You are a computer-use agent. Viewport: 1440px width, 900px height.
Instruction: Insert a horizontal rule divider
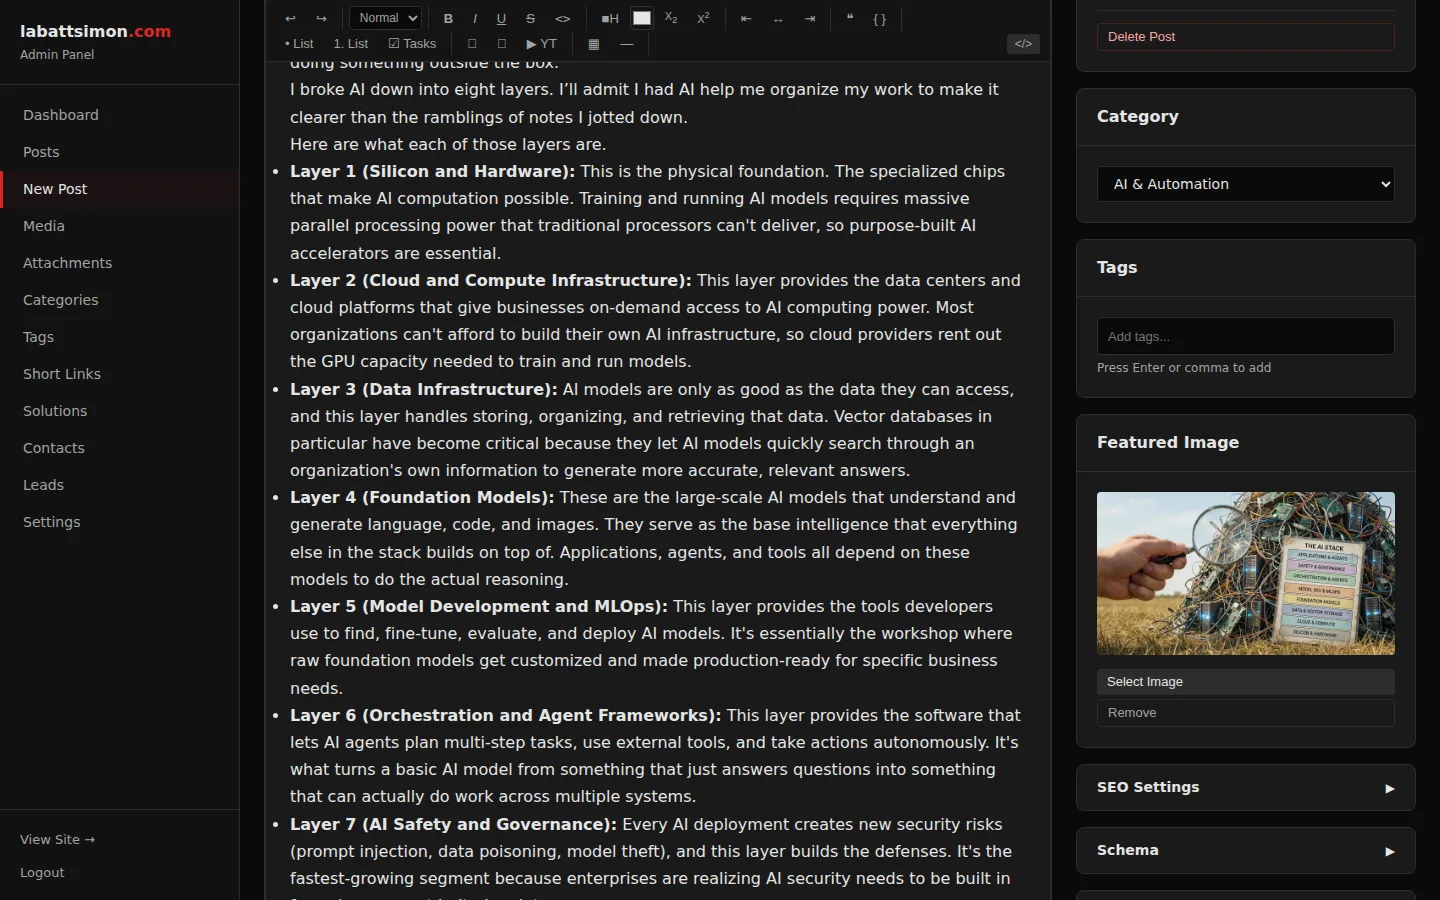pyautogui.click(x=626, y=44)
